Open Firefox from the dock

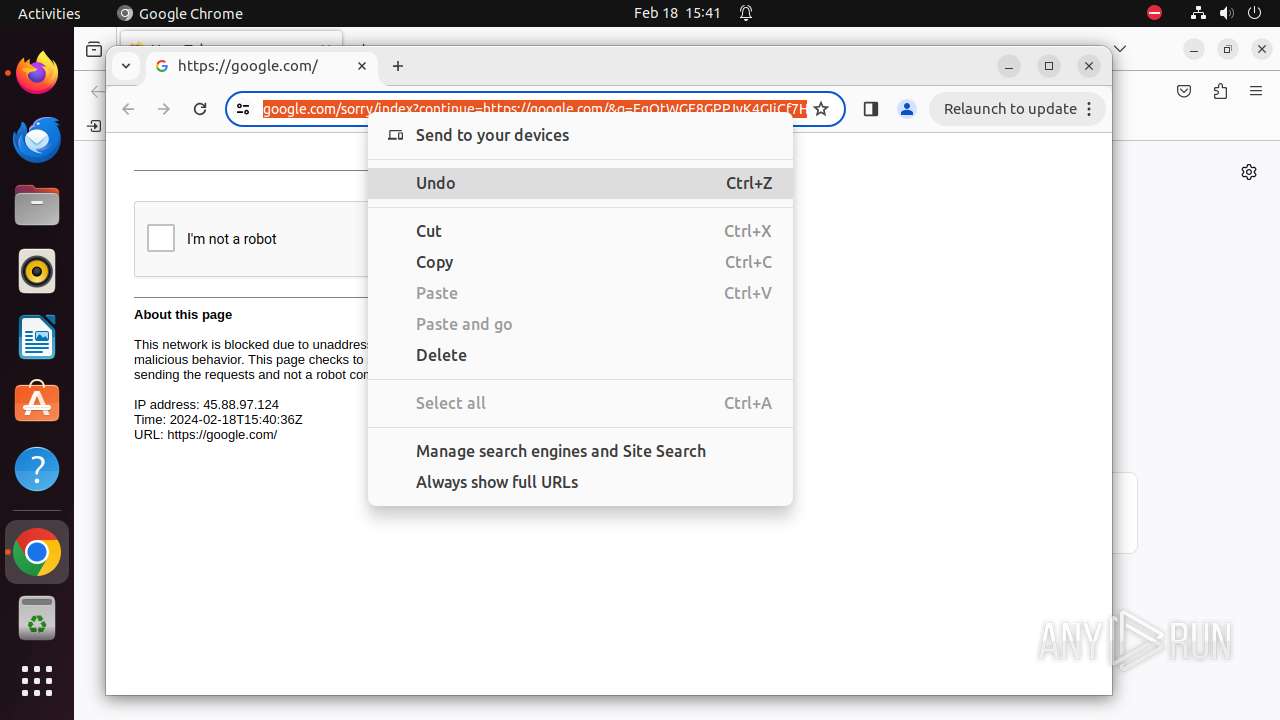(37, 73)
